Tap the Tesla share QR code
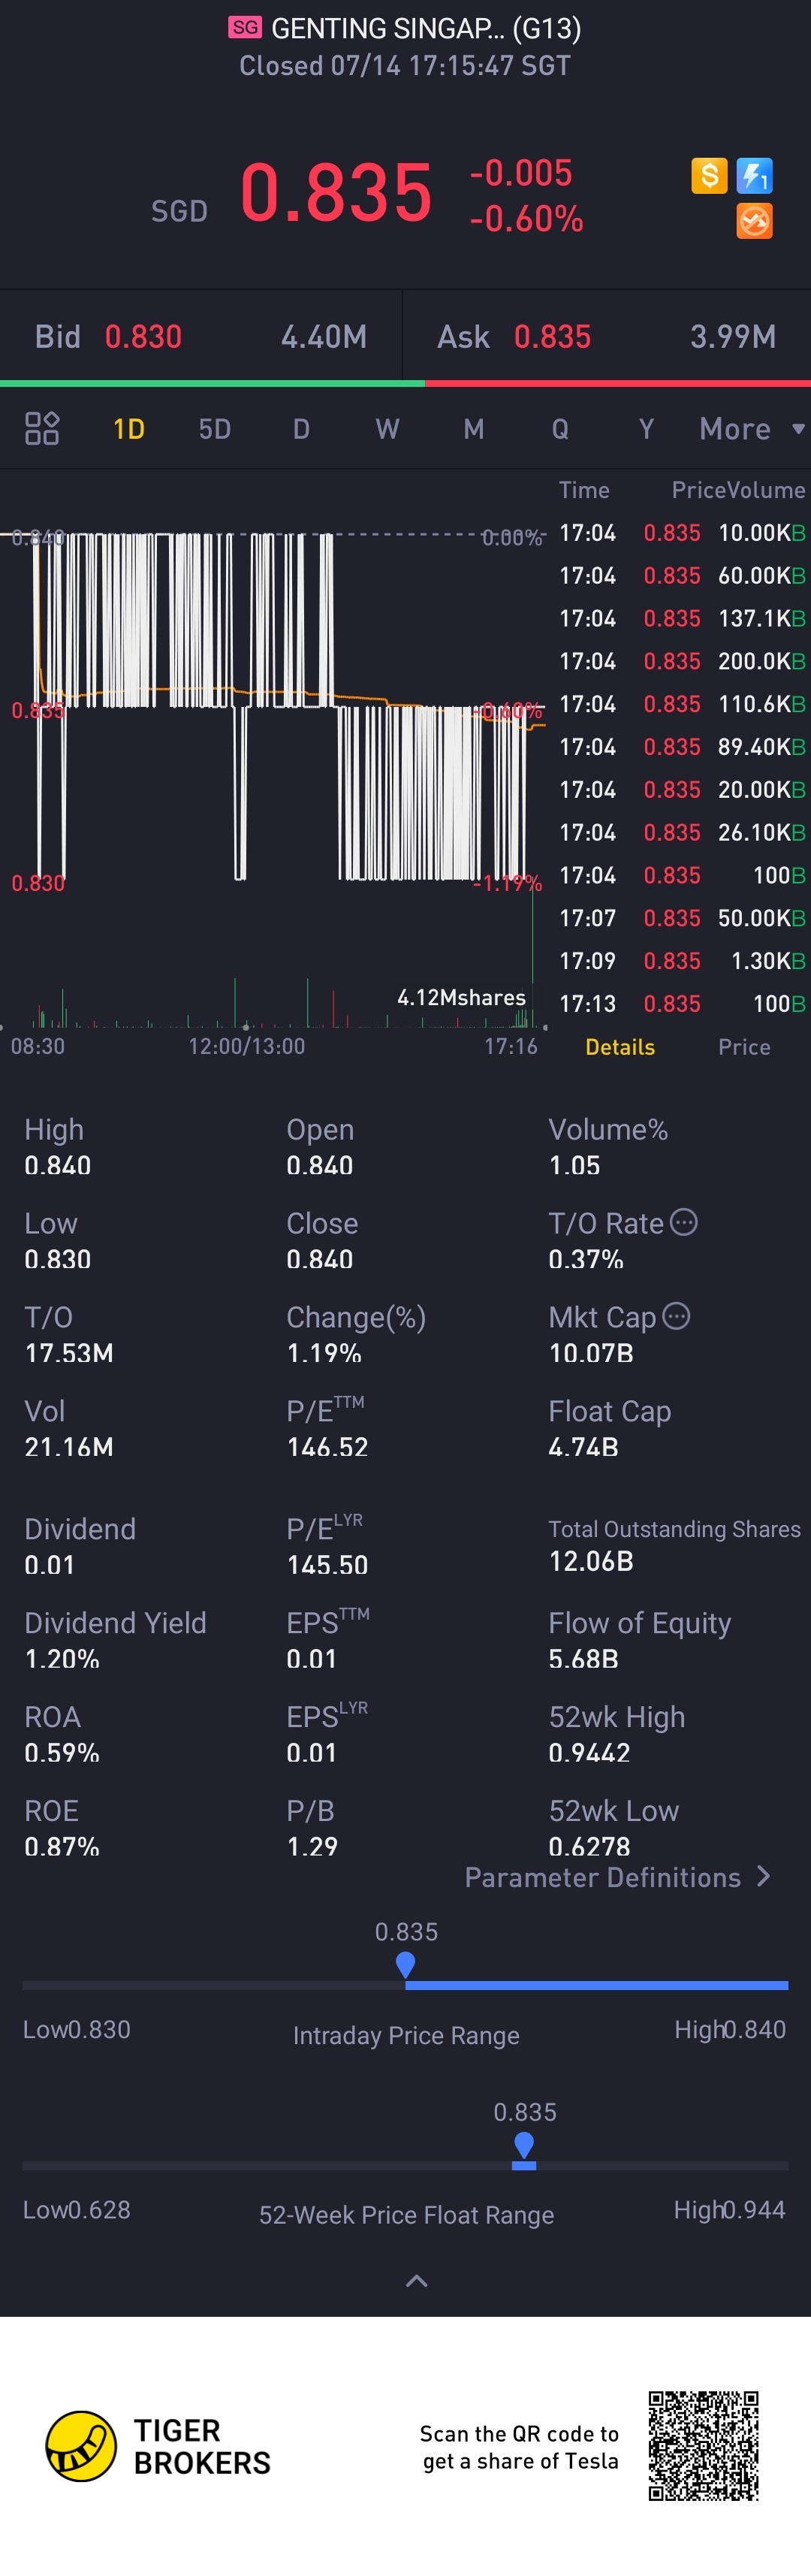 coord(703,2445)
